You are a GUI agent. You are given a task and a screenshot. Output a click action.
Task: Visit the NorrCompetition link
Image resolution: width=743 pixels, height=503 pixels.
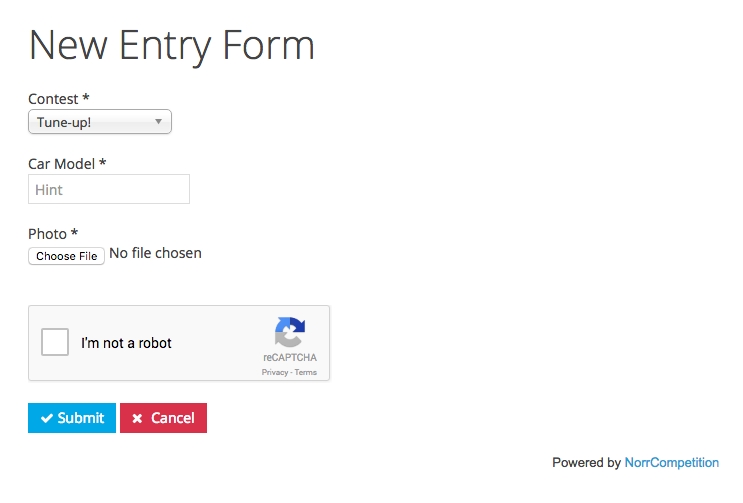click(x=671, y=463)
